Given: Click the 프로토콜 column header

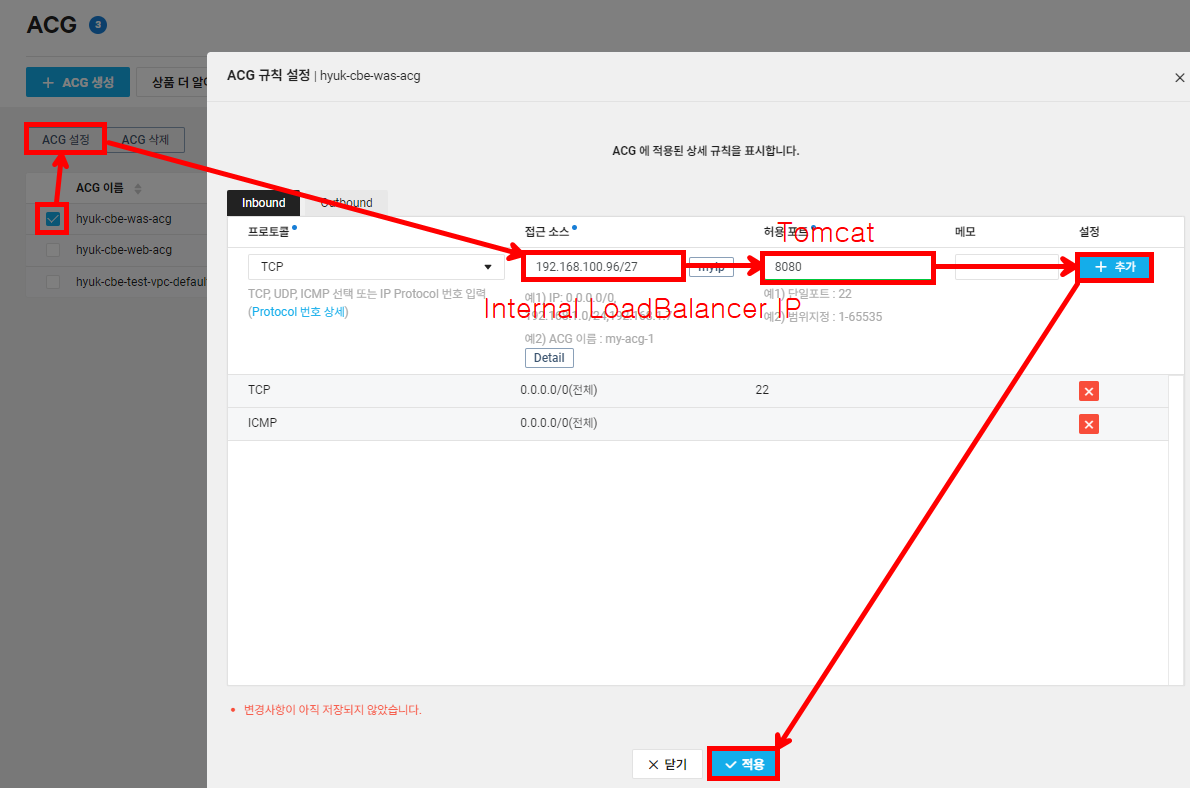Looking at the screenshot, I should tap(269, 232).
